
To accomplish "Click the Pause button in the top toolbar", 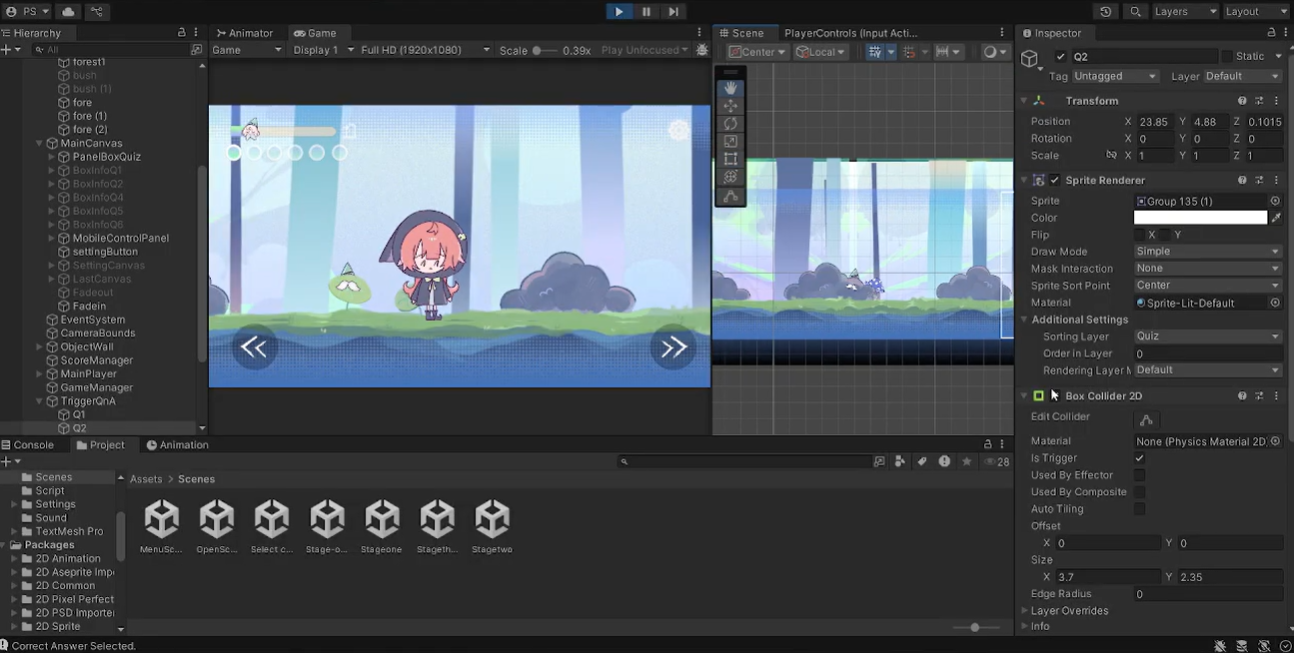I will (646, 12).
